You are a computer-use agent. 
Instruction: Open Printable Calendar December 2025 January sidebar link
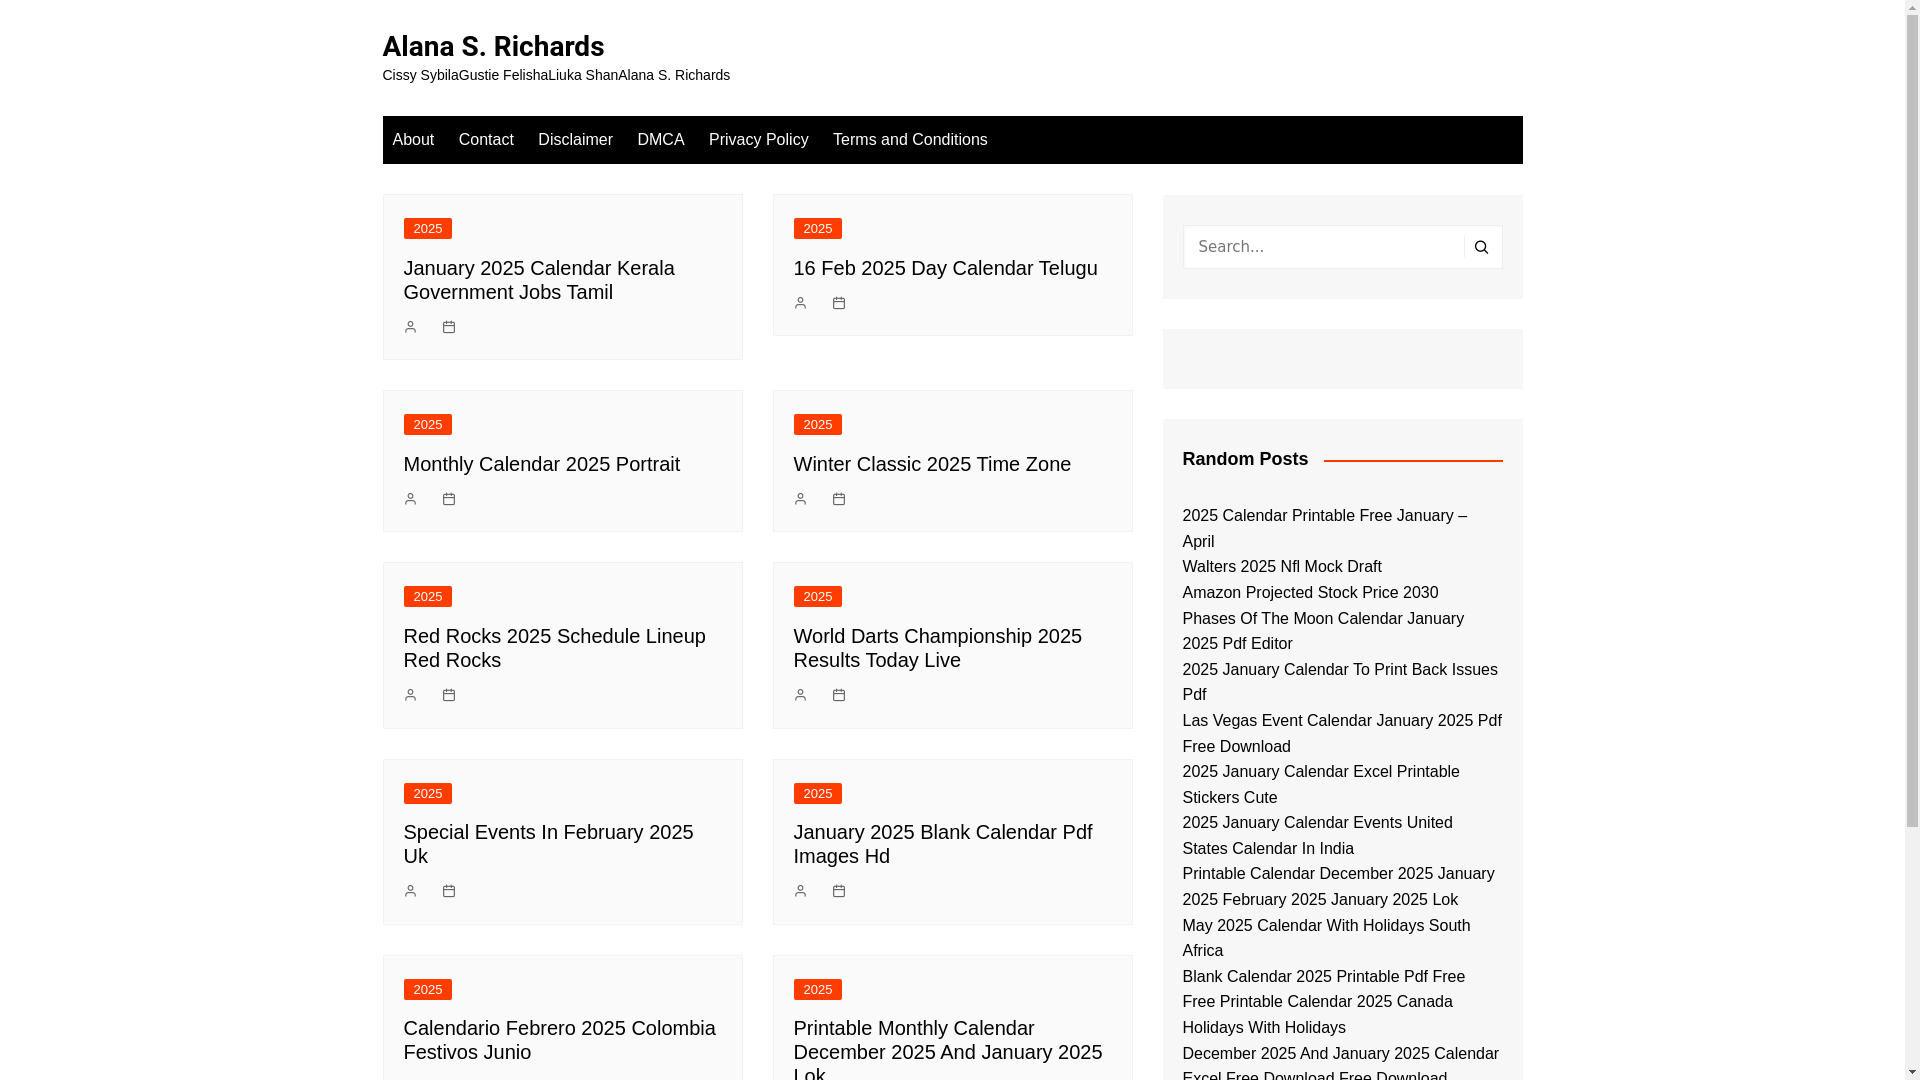tap(1338, 887)
